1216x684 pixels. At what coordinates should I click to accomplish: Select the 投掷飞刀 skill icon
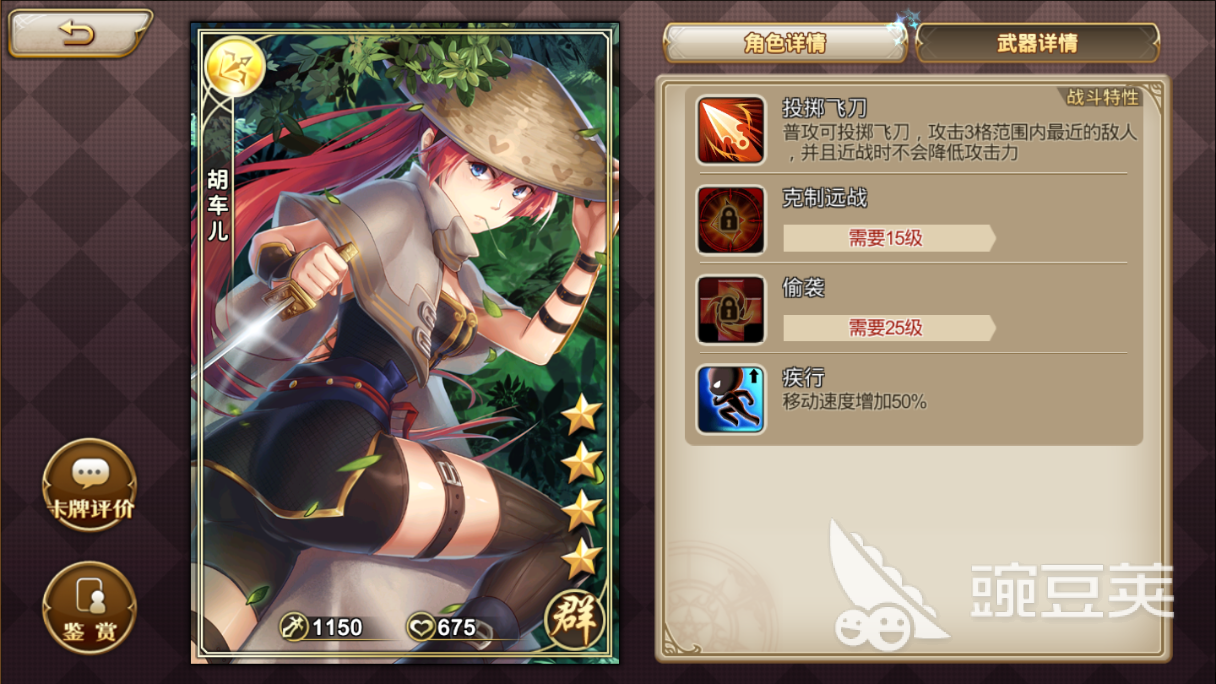pyautogui.click(x=731, y=130)
